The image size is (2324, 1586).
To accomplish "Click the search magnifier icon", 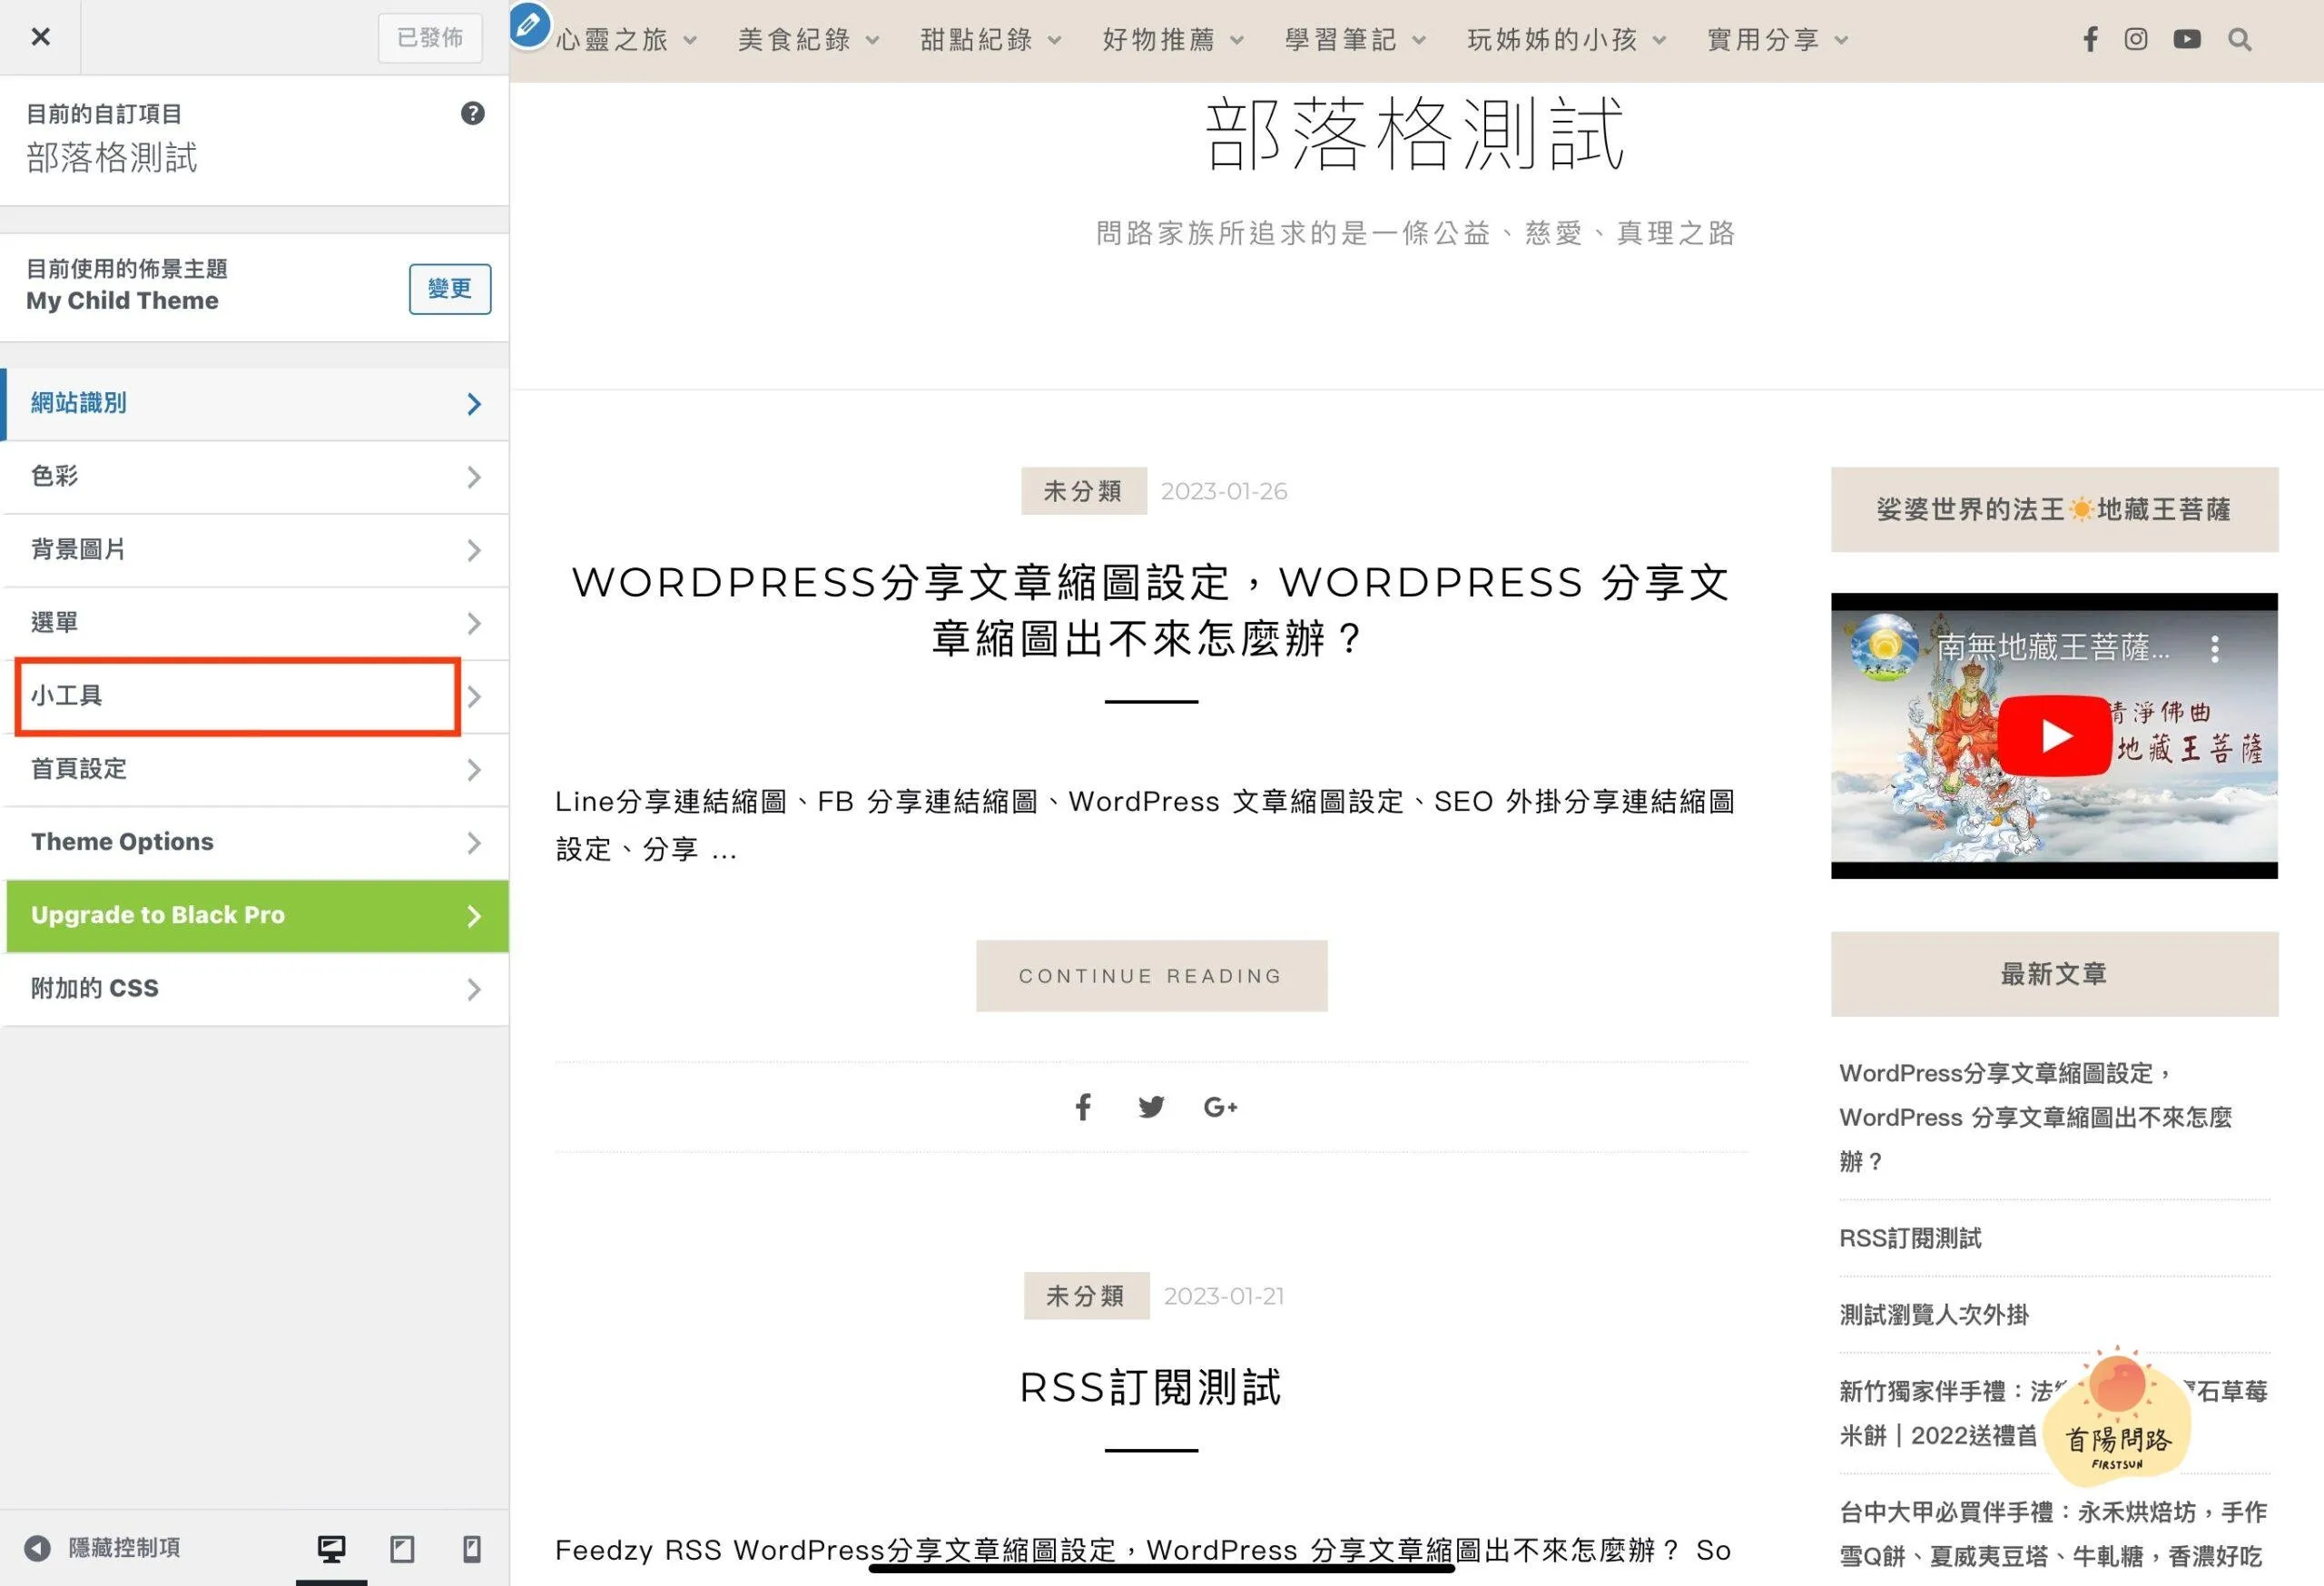I will click(x=2239, y=39).
